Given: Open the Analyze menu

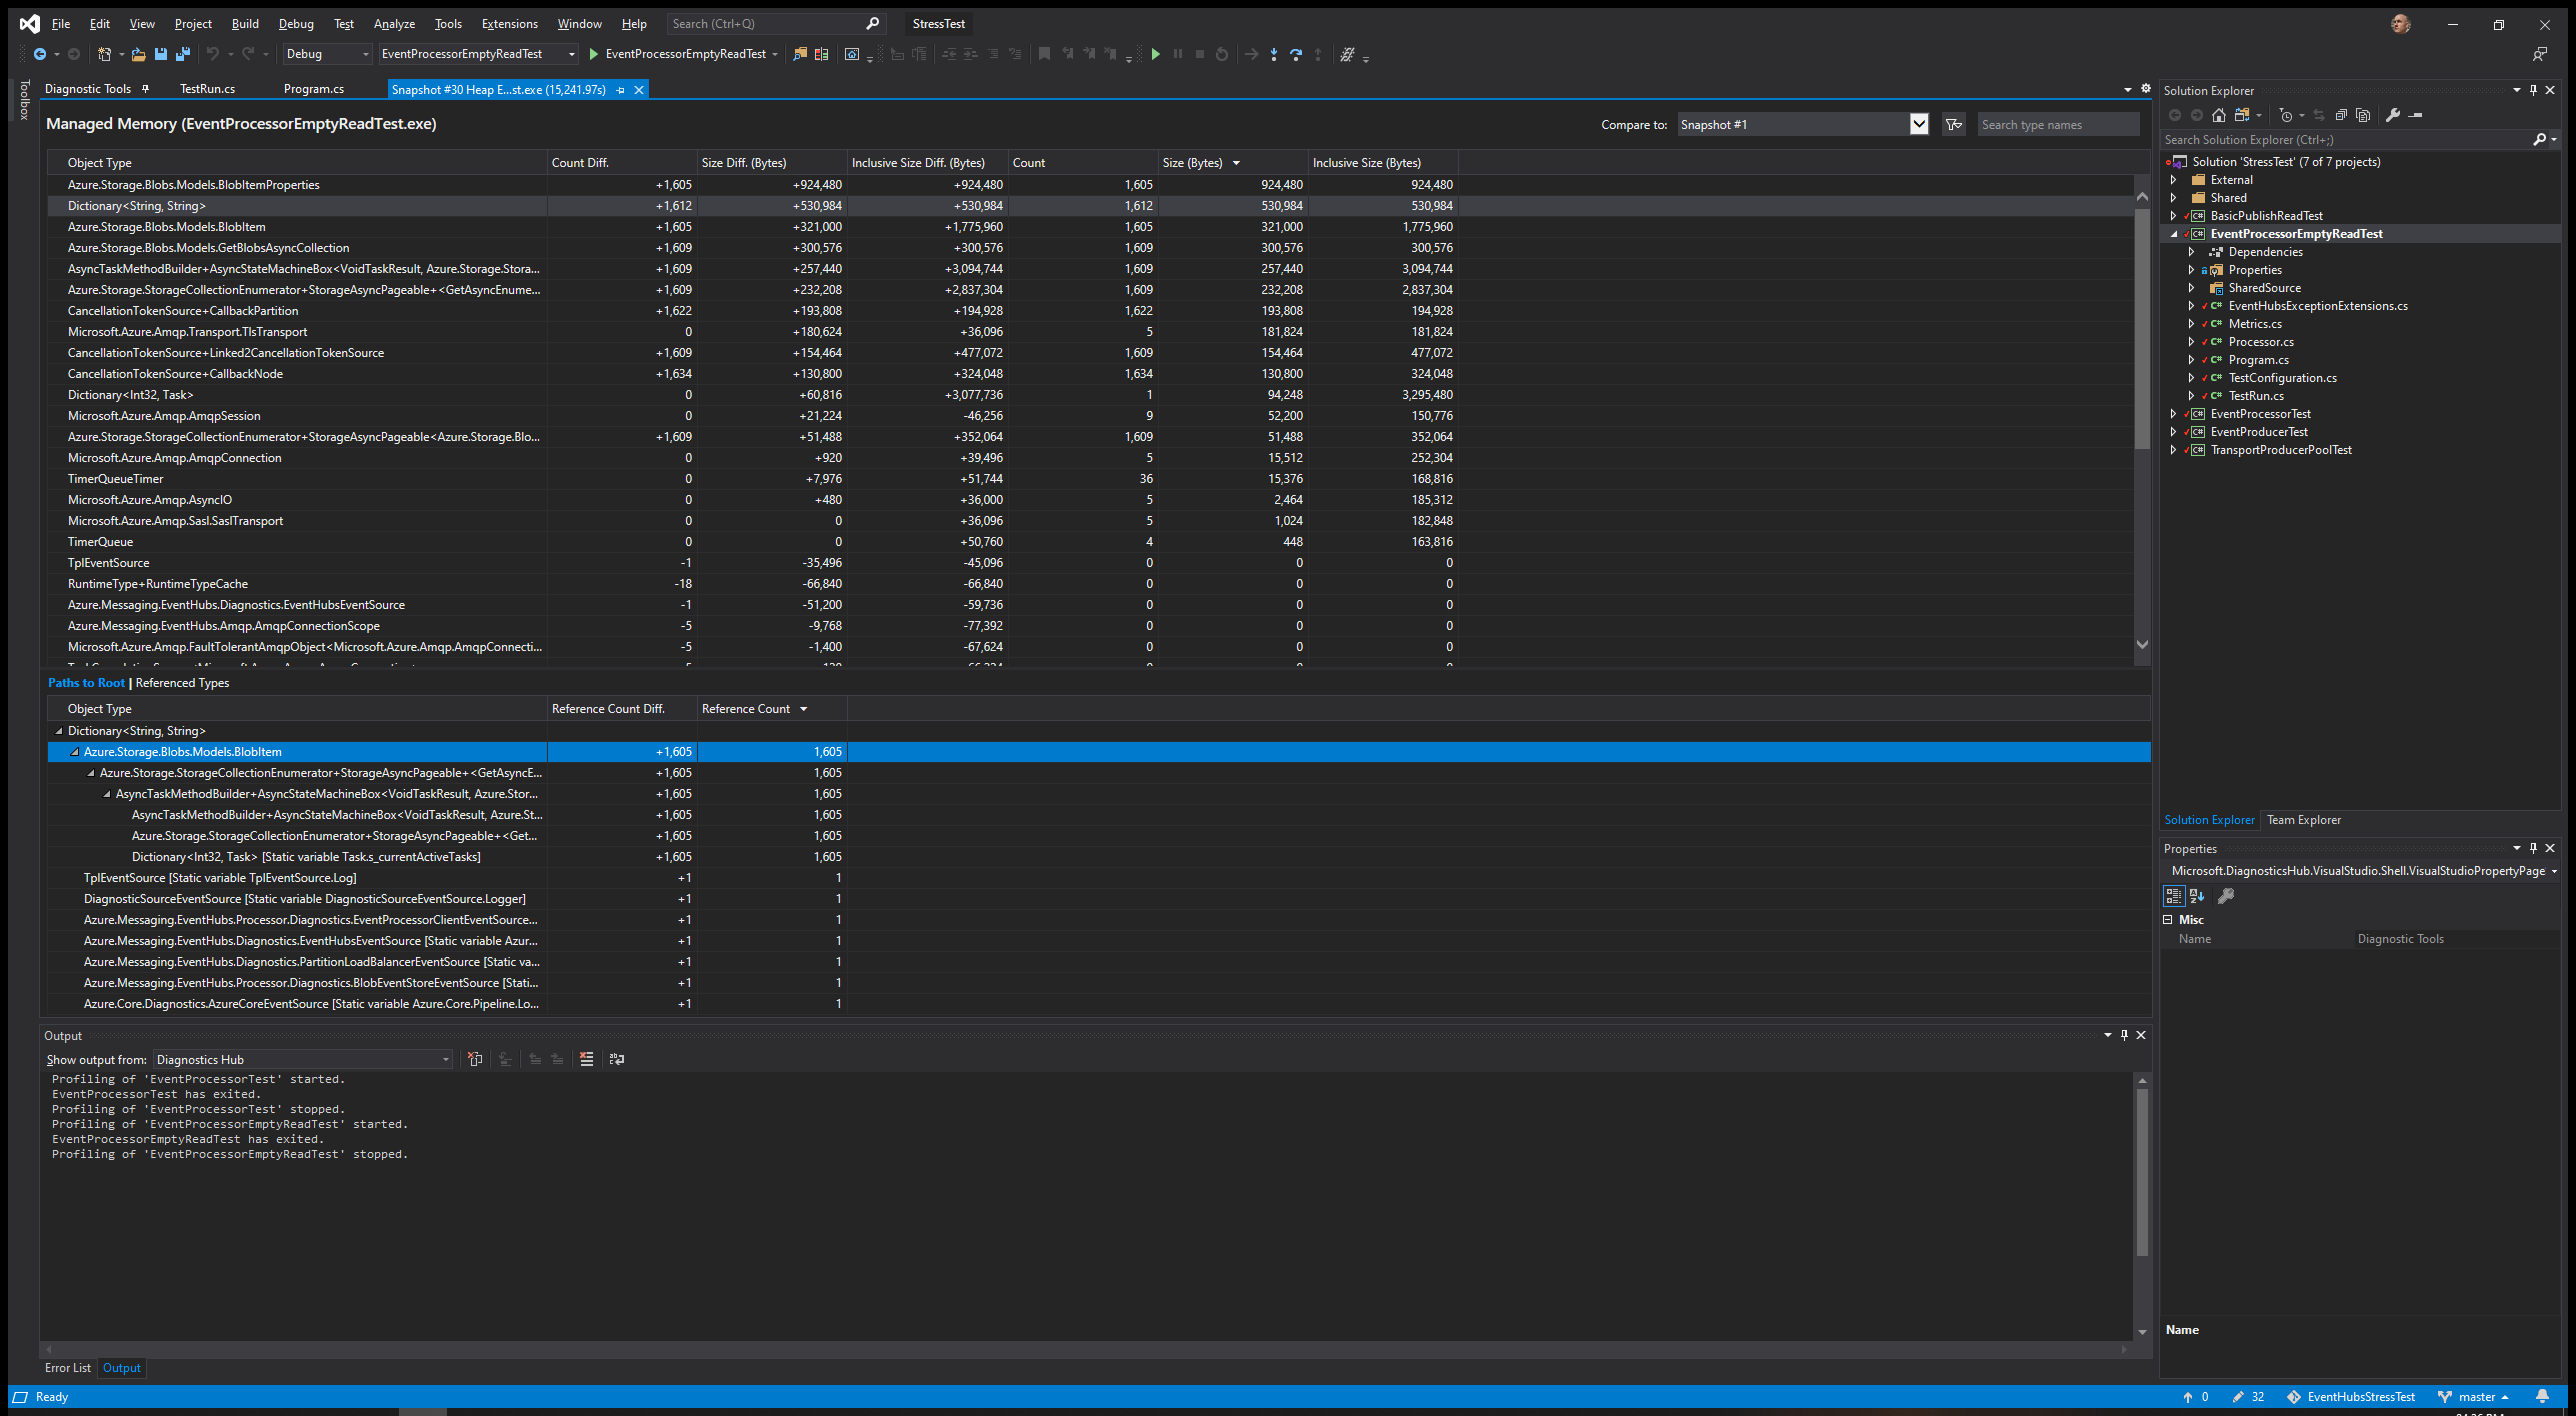Looking at the screenshot, I should (x=394, y=24).
